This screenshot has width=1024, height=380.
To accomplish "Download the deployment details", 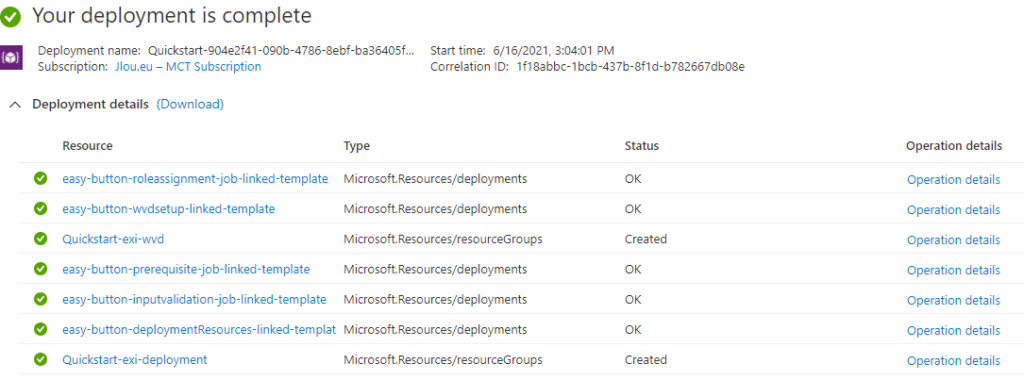I will [x=190, y=104].
